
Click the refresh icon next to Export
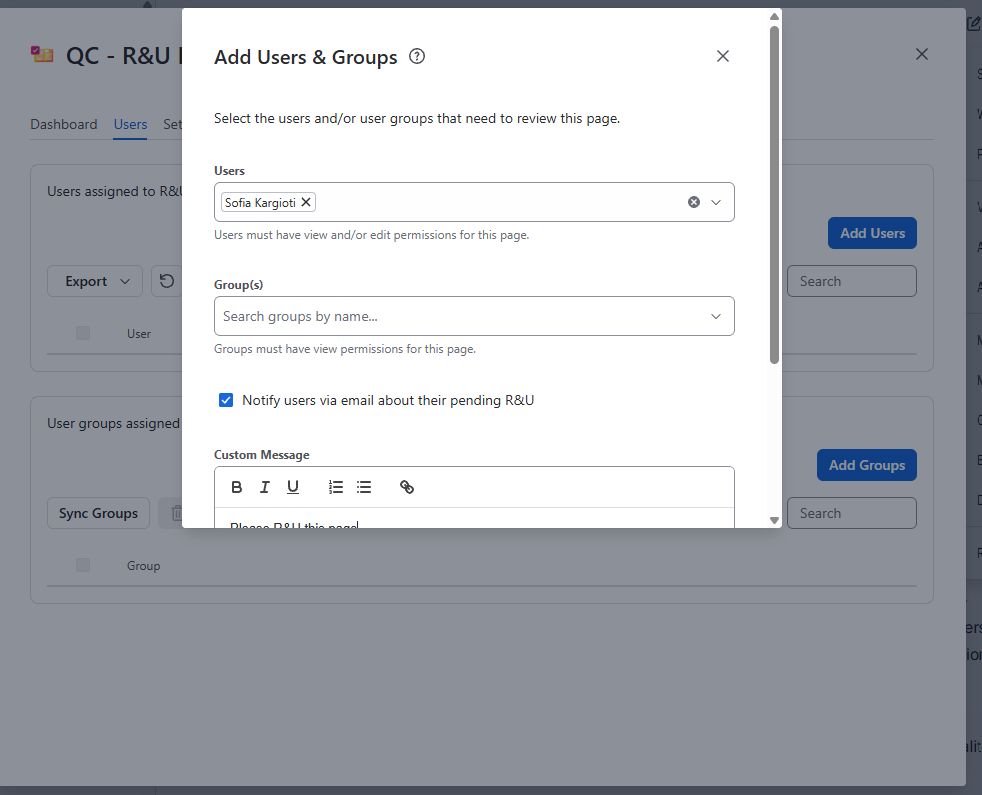click(x=167, y=281)
